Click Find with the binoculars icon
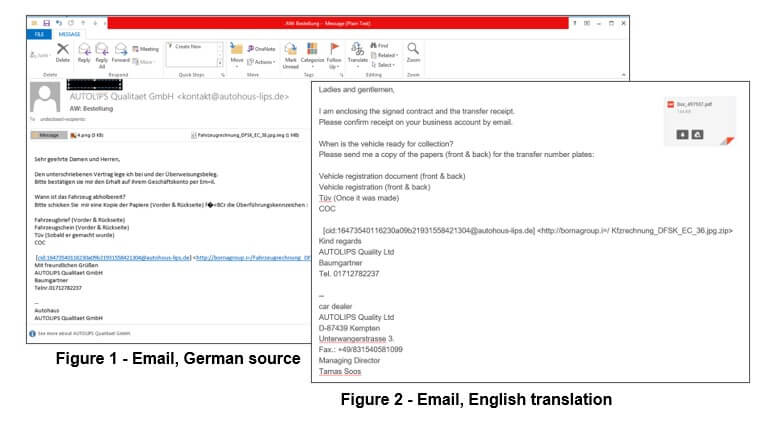The image size is (782, 435). (x=380, y=45)
